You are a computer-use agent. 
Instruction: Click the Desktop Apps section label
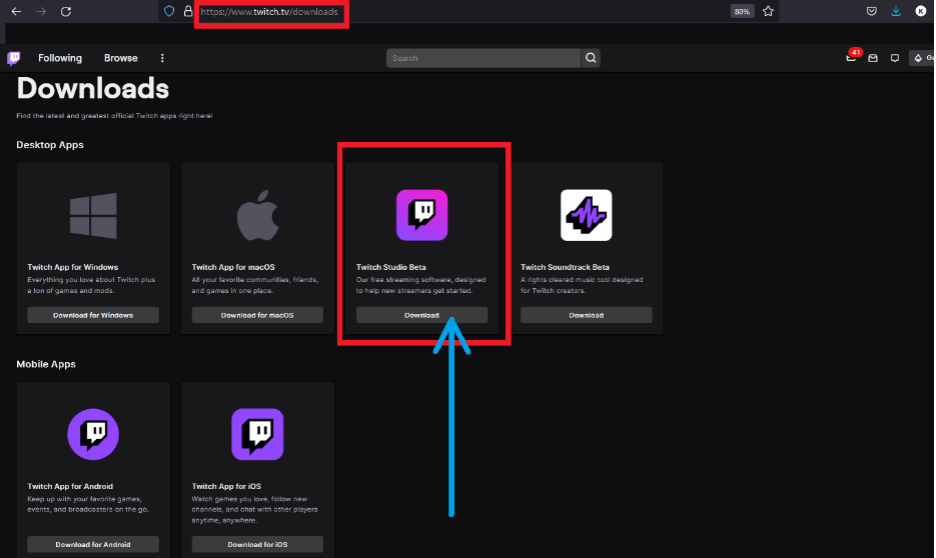(50, 145)
